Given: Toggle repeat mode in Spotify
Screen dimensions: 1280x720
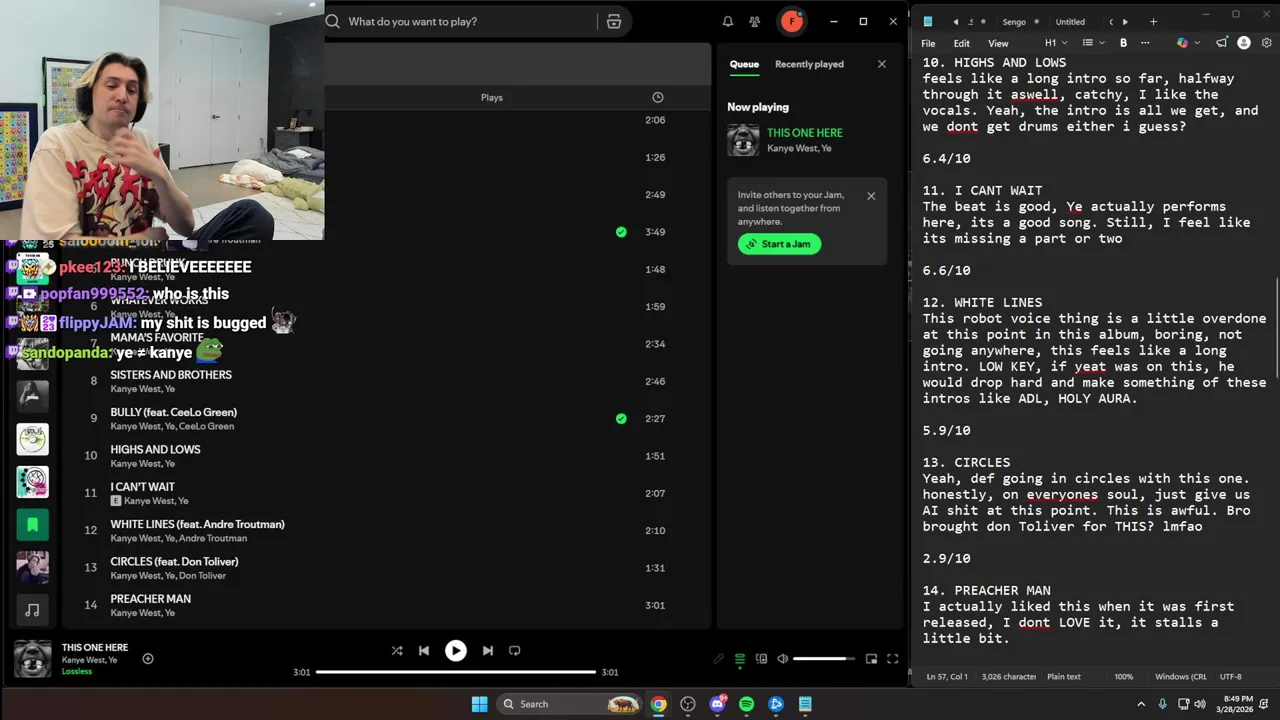Looking at the screenshot, I should (515, 650).
